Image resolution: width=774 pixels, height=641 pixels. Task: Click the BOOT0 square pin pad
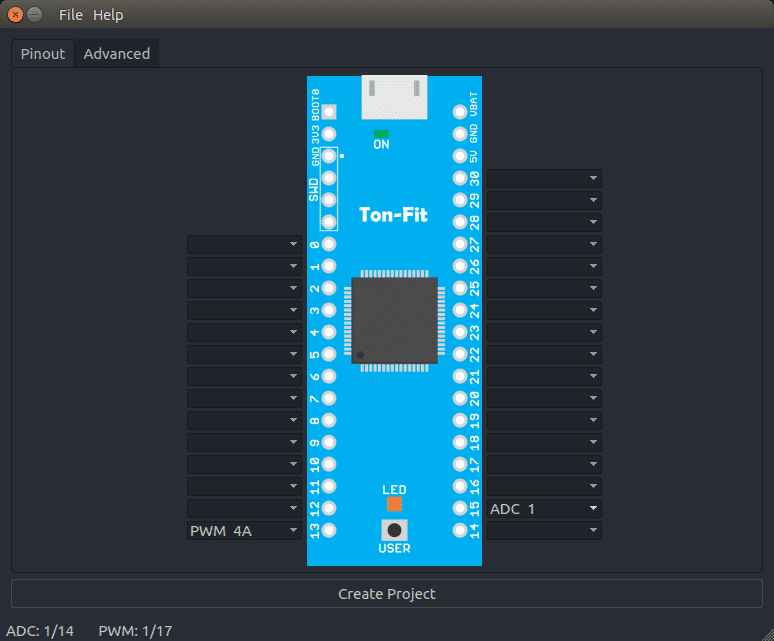click(x=329, y=111)
